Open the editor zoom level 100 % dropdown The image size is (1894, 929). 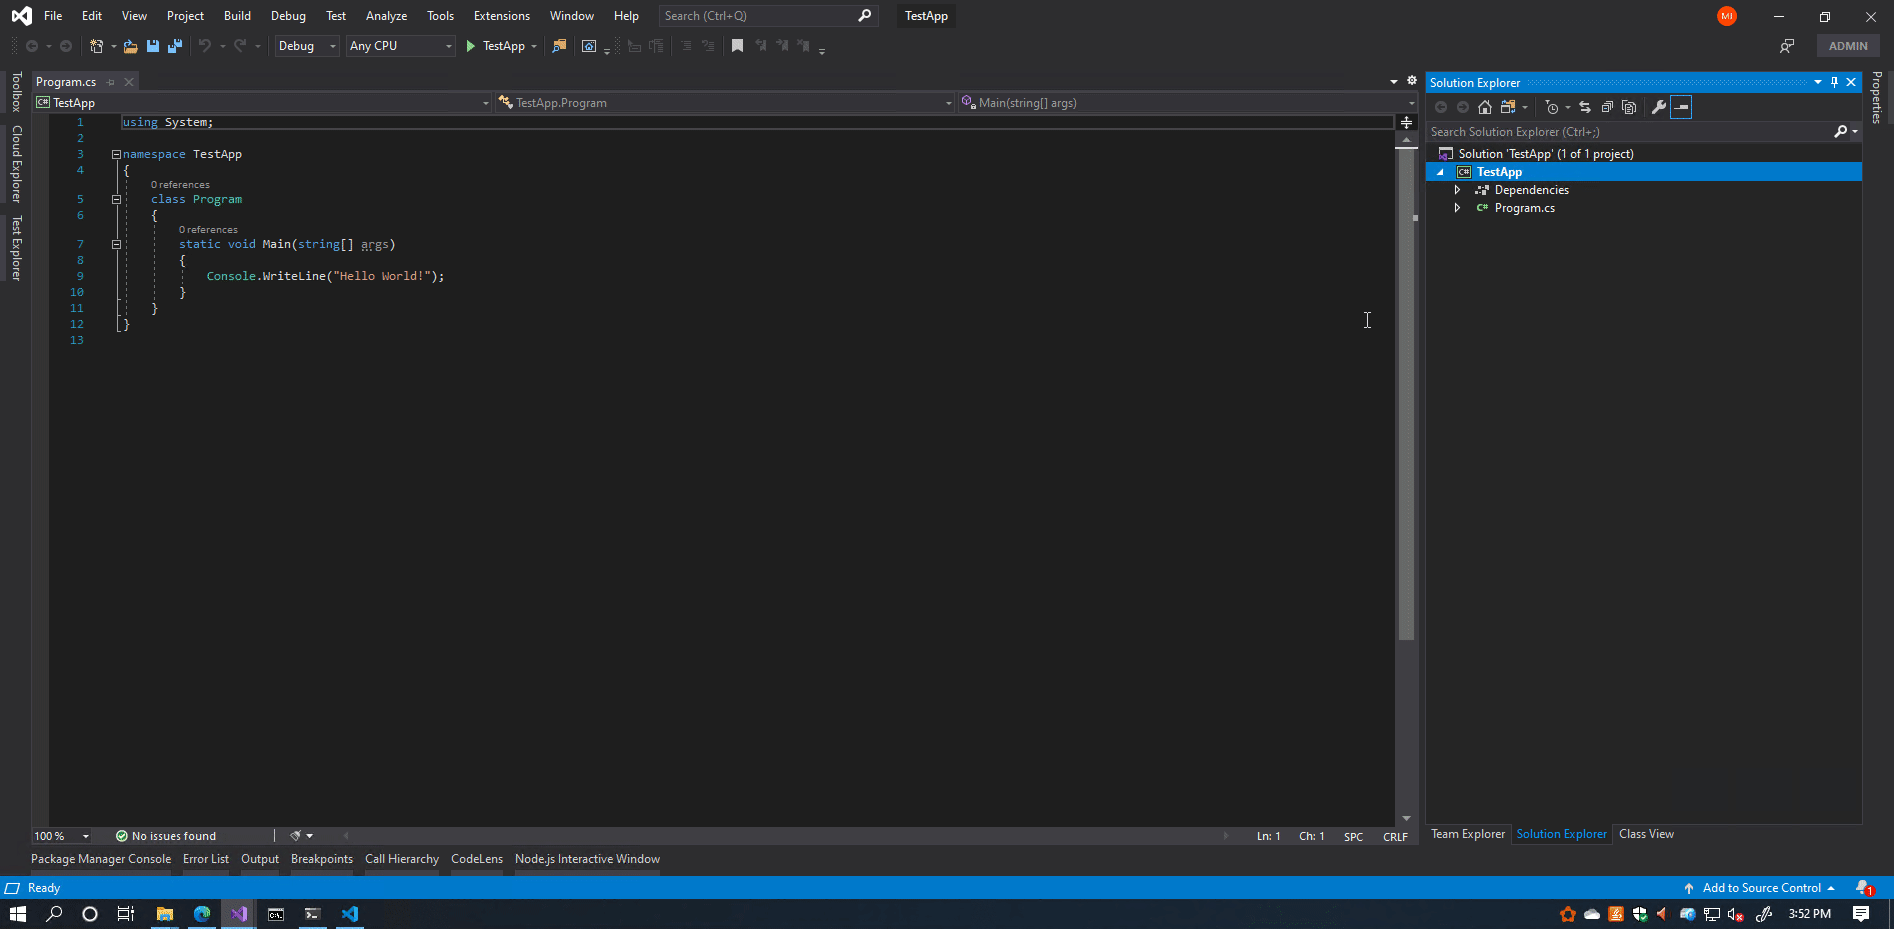[62, 836]
